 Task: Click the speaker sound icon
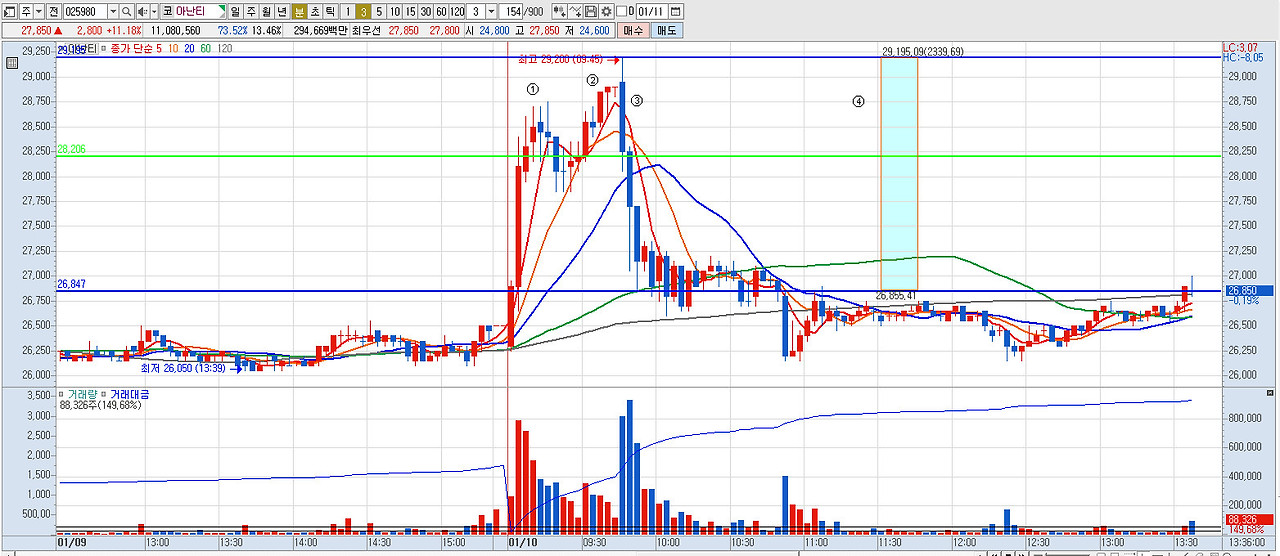click(x=142, y=12)
